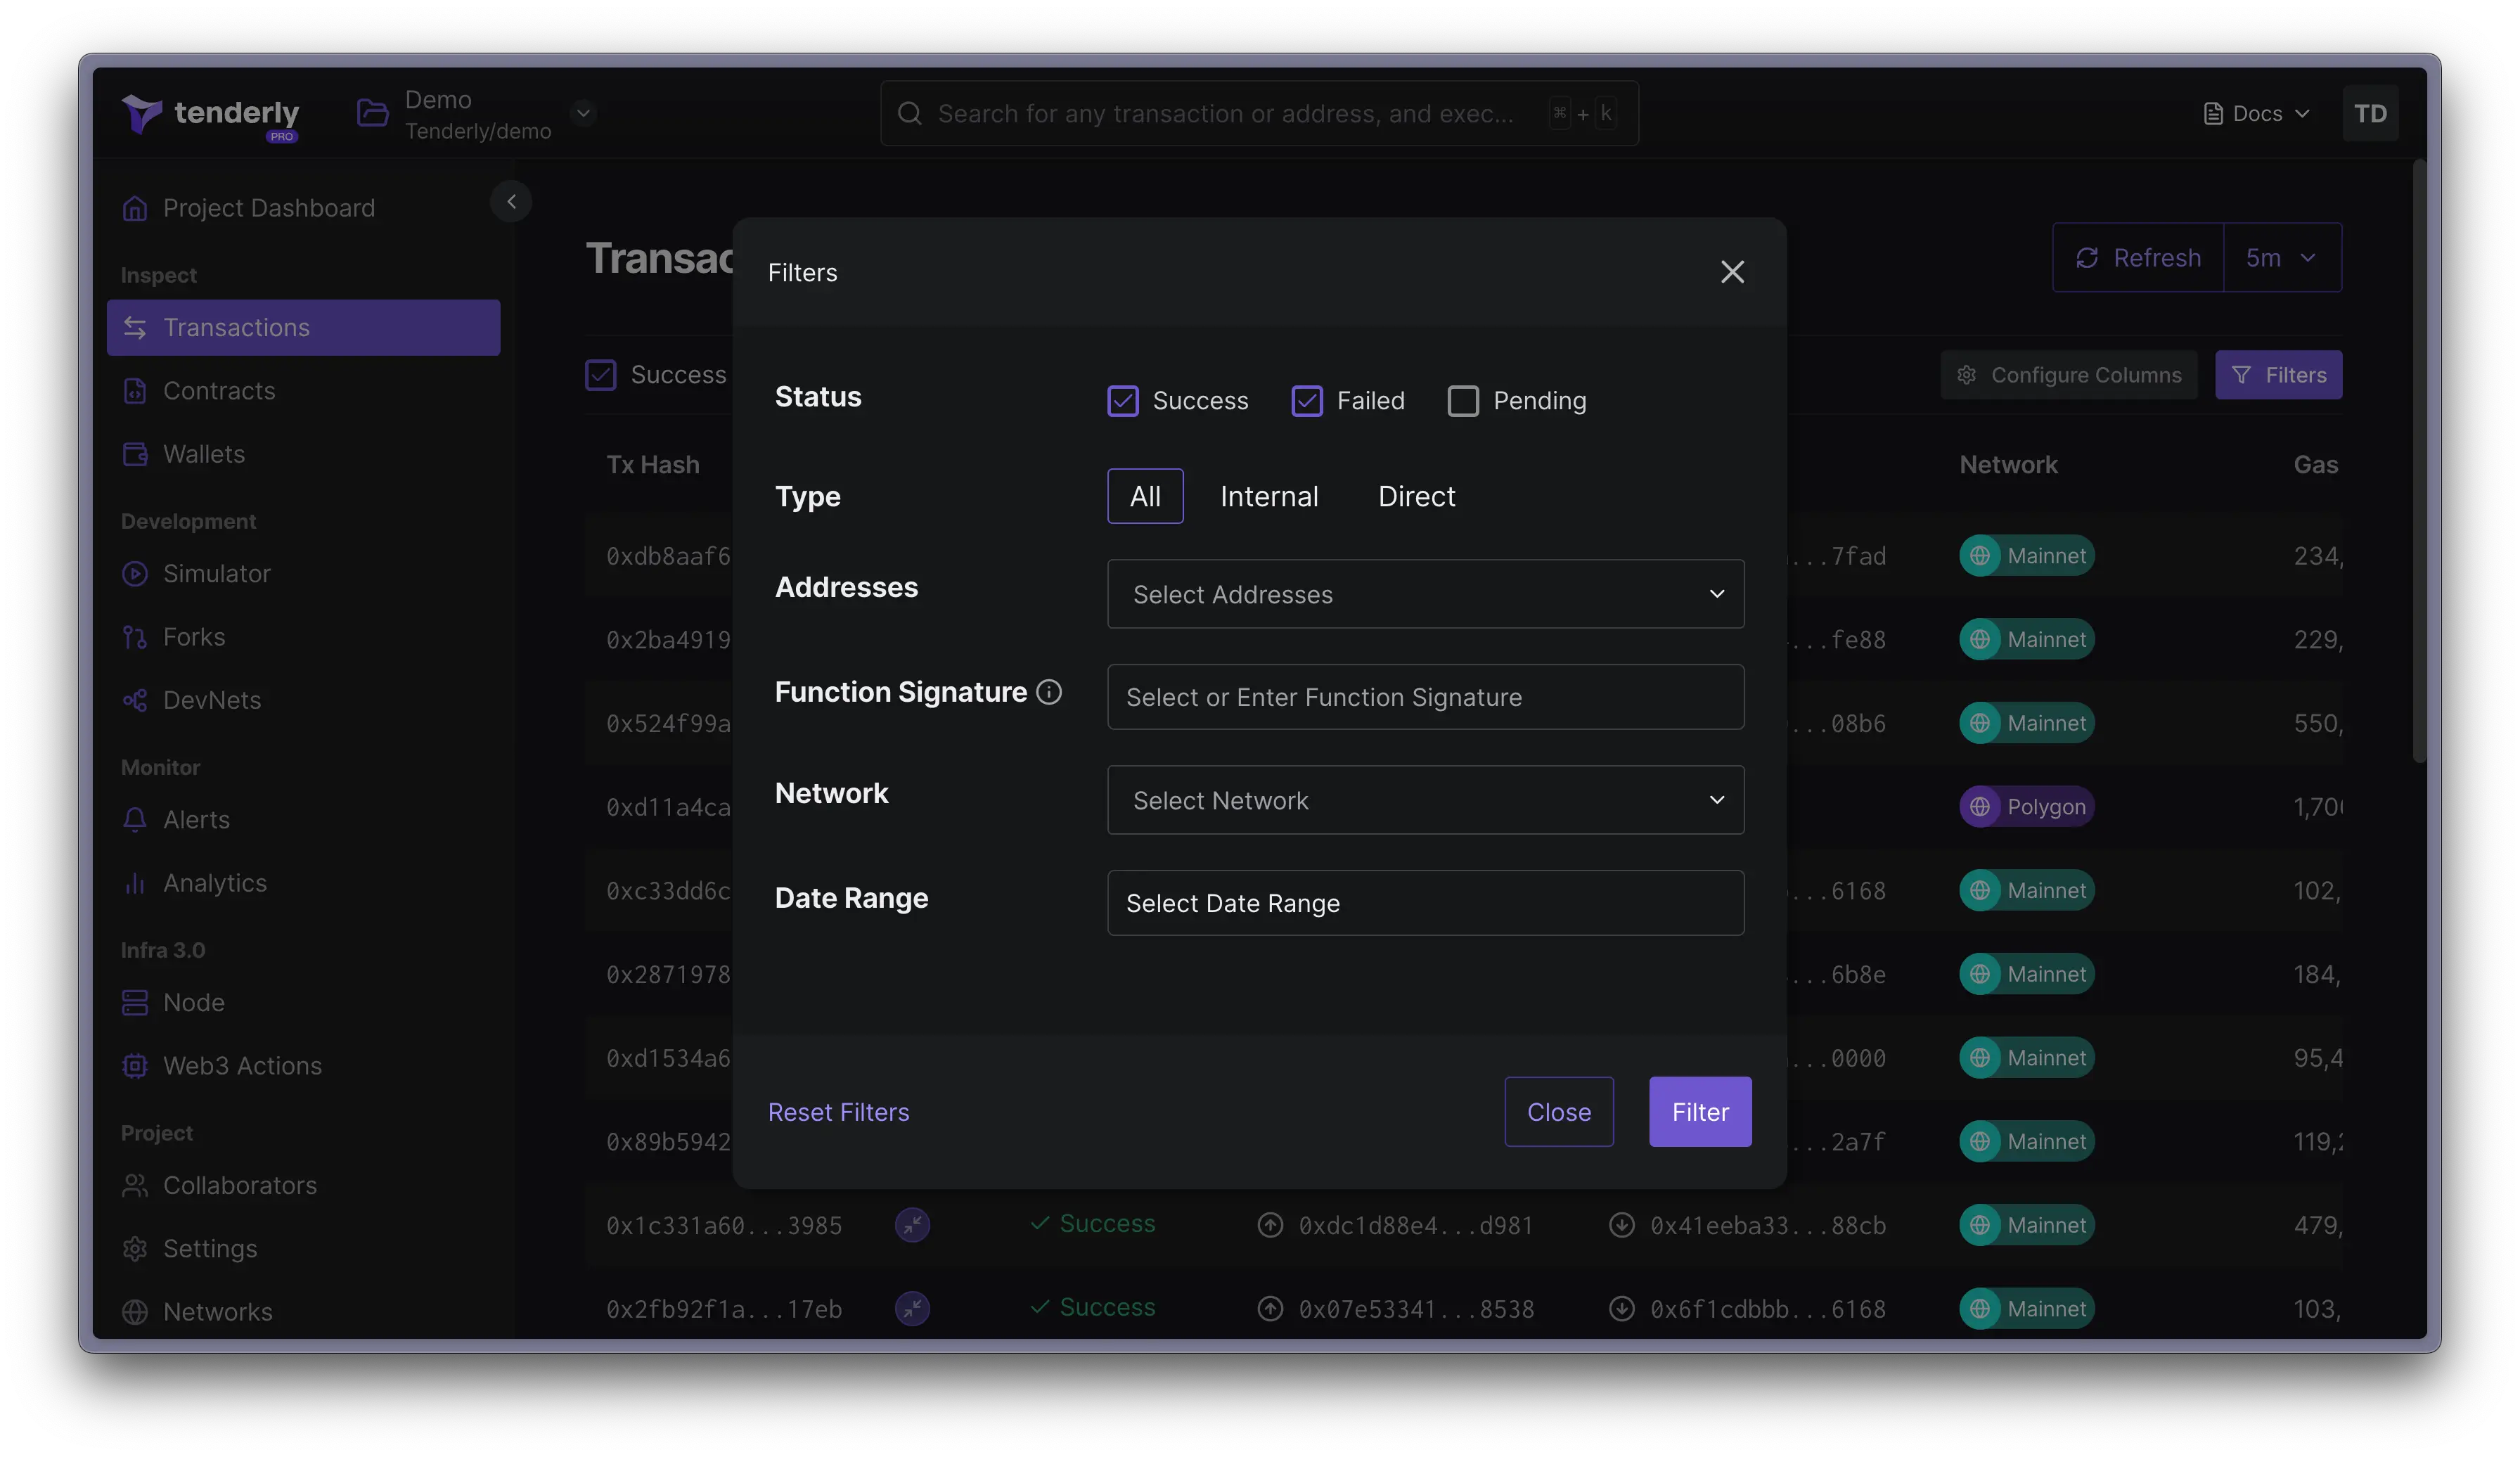Screen dimensions: 2520x1457
Task: Apply filters with the Filter button
Action: (1700, 1112)
